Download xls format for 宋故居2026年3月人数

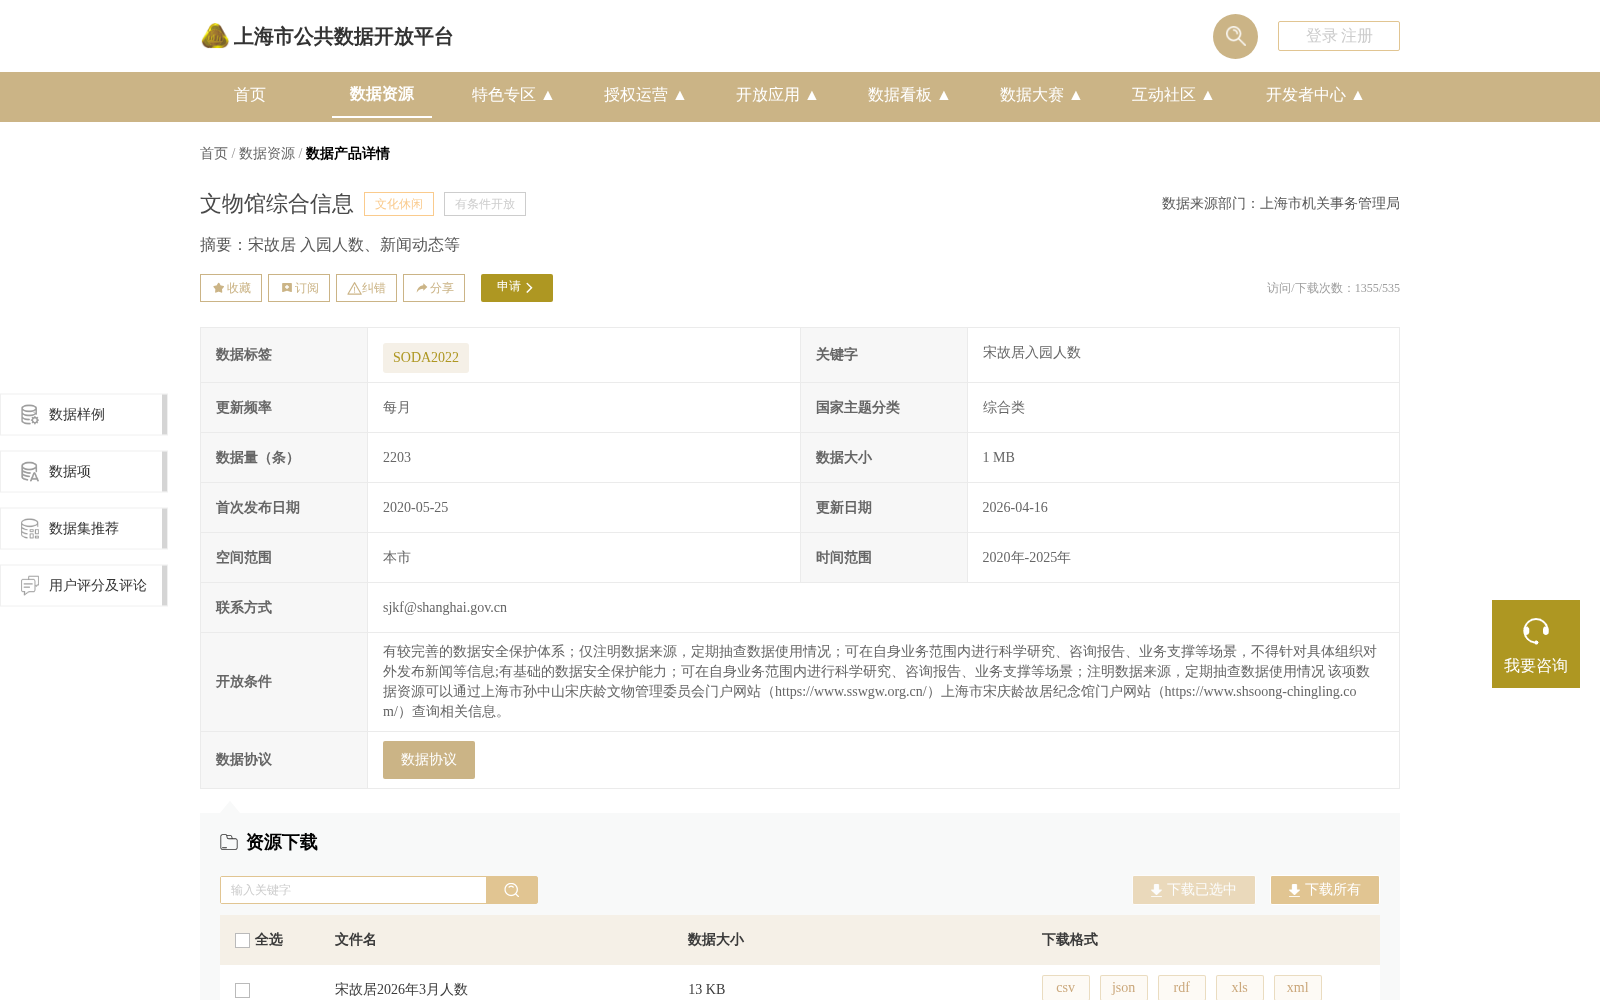(1240, 988)
